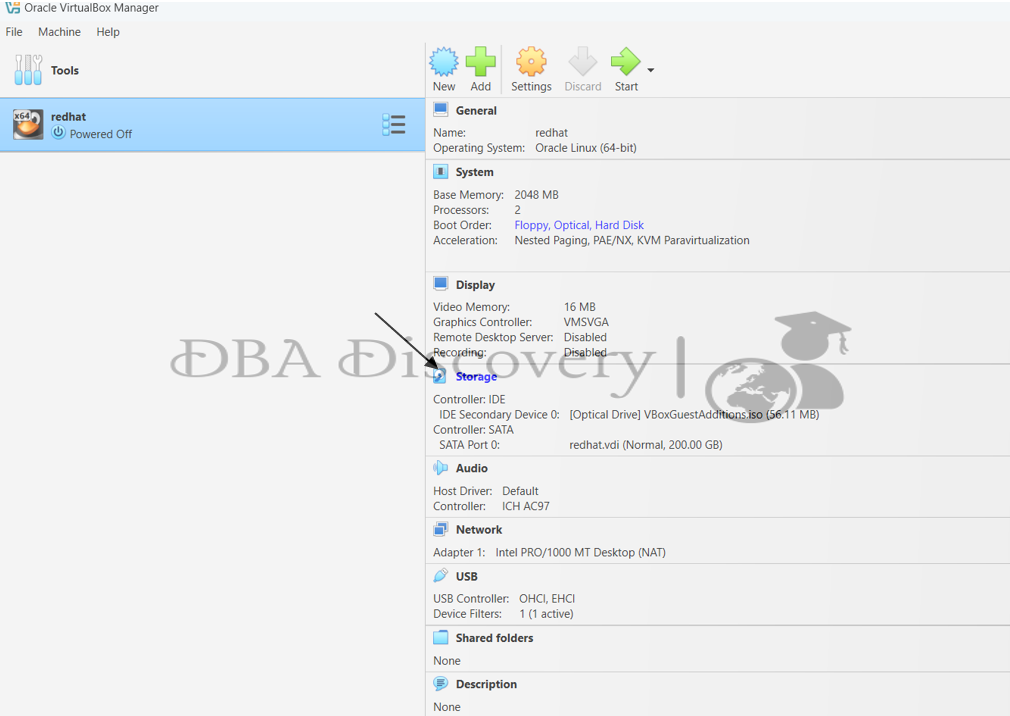Image resolution: width=1010 pixels, height=716 pixels.
Task: Click the Tools wrench icon
Action: [x=28, y=70]
